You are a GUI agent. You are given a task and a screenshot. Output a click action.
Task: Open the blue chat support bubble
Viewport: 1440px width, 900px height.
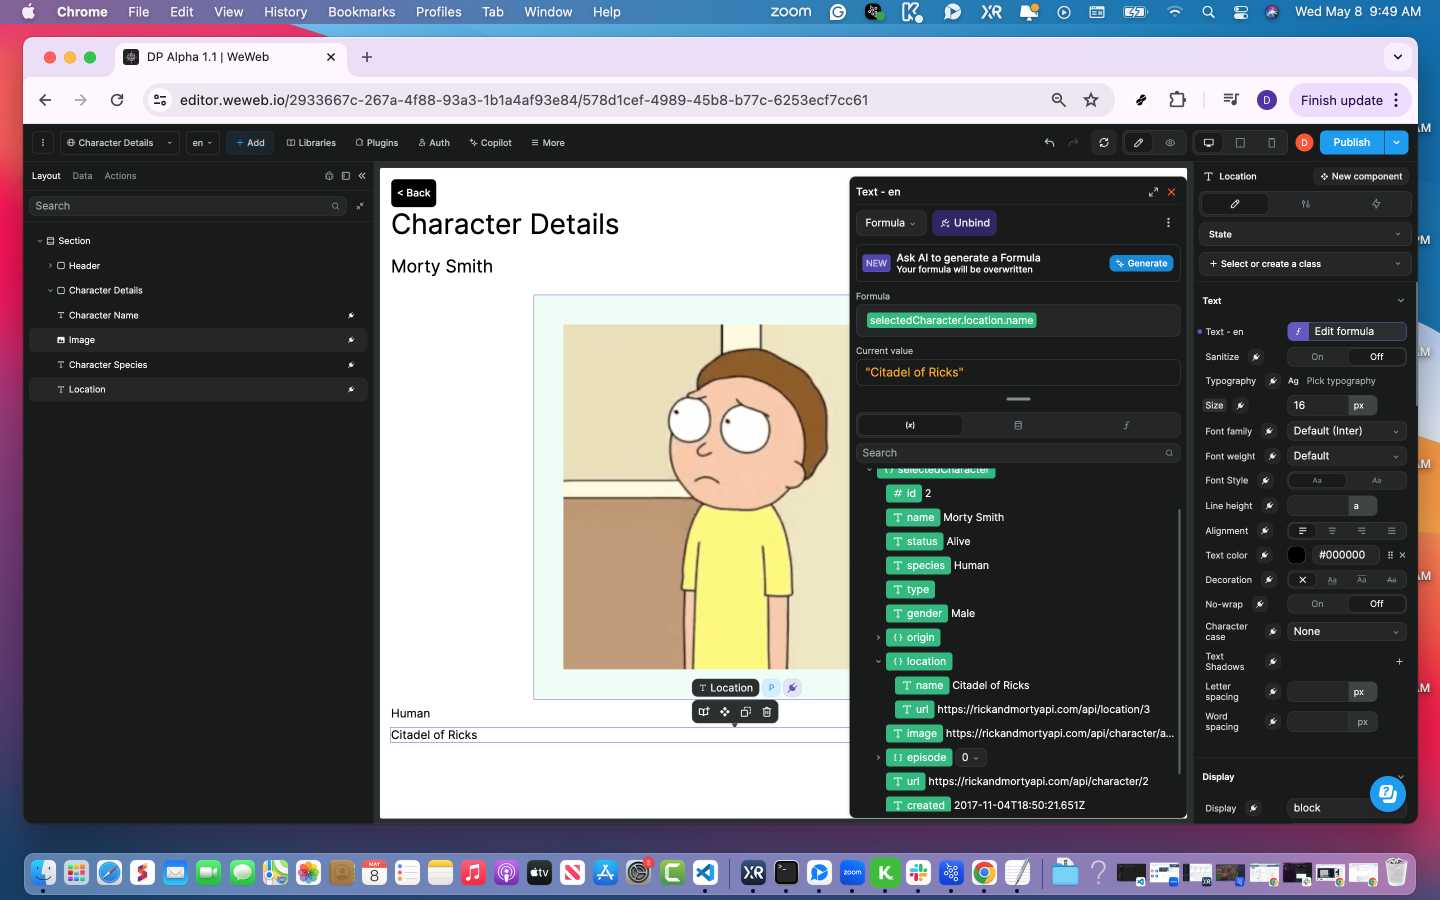tap(1388, 794)
